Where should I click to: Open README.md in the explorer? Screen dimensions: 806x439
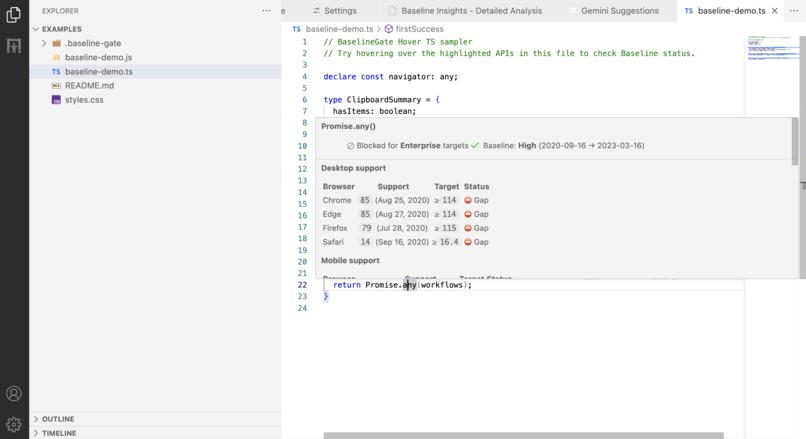pos(89,86)
